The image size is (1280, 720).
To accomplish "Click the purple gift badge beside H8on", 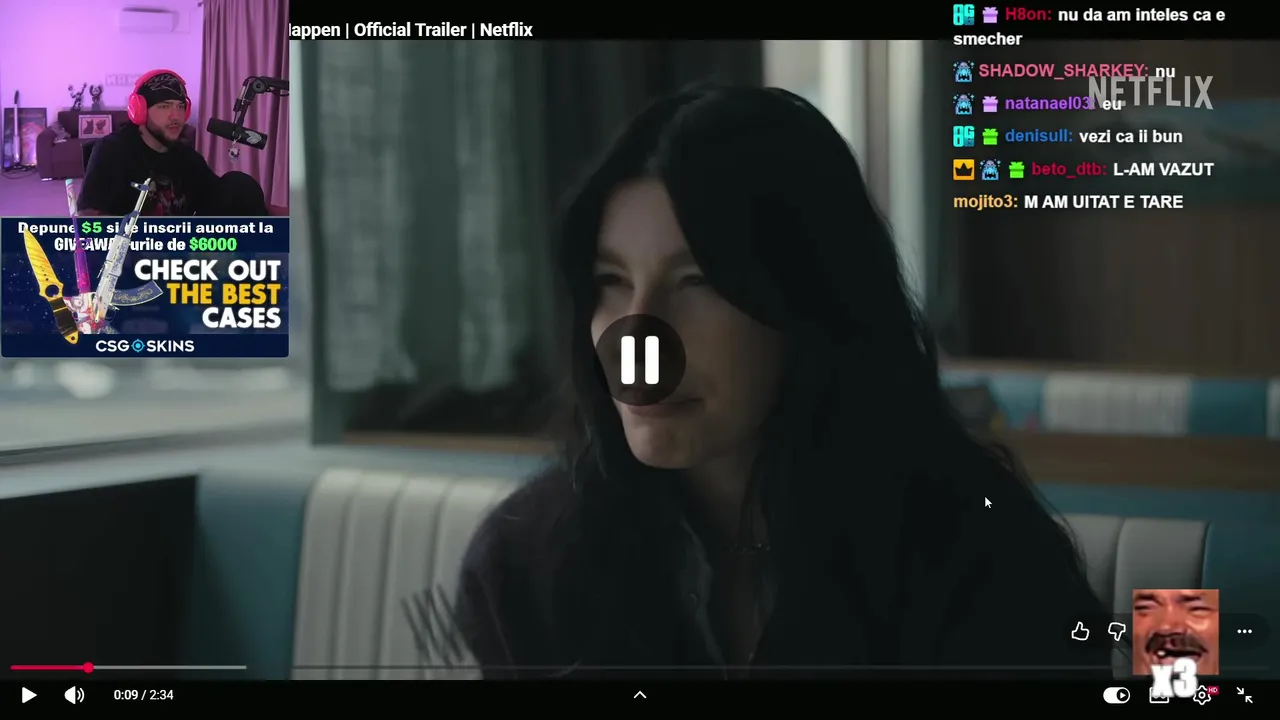I will tap(990, 15).
